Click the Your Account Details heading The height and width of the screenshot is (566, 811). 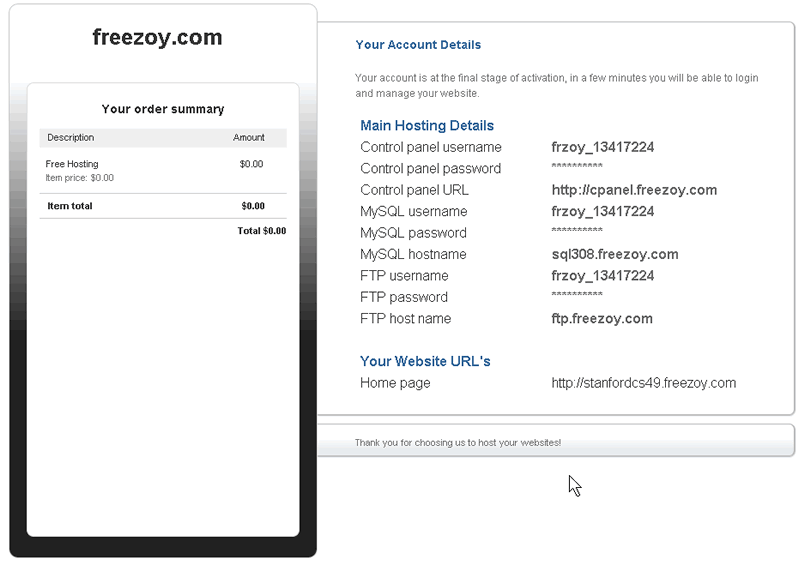coord(418,45)
